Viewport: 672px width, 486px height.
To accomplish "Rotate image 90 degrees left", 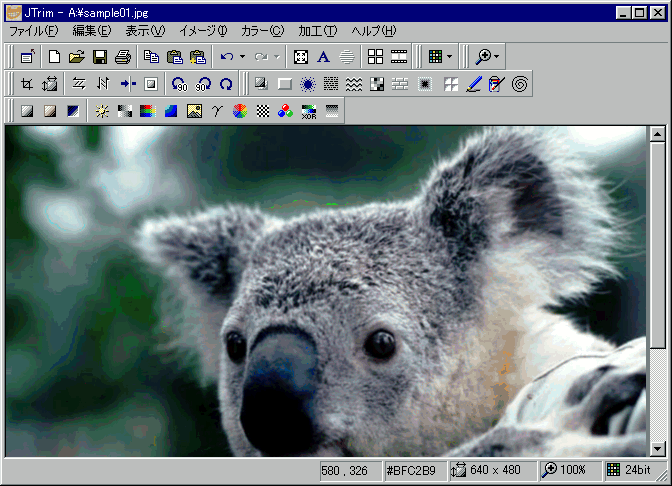I will (179, 84).
